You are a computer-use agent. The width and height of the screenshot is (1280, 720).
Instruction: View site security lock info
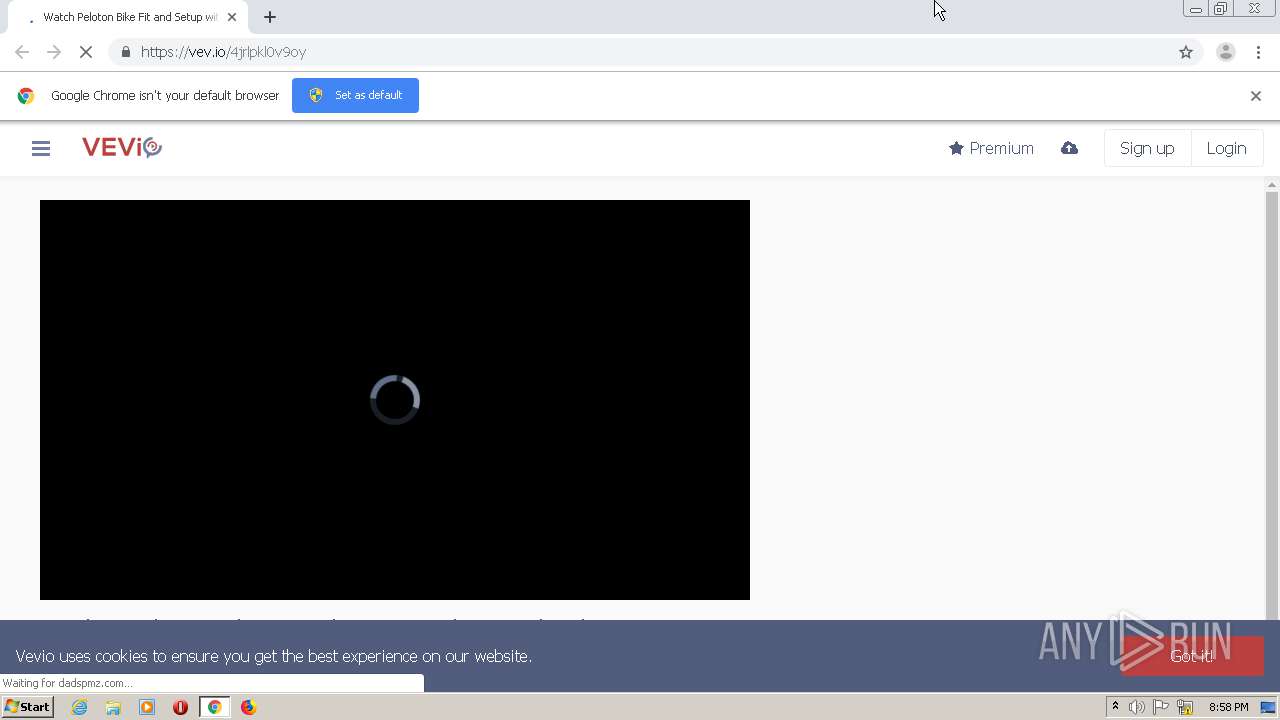point(125,52)
